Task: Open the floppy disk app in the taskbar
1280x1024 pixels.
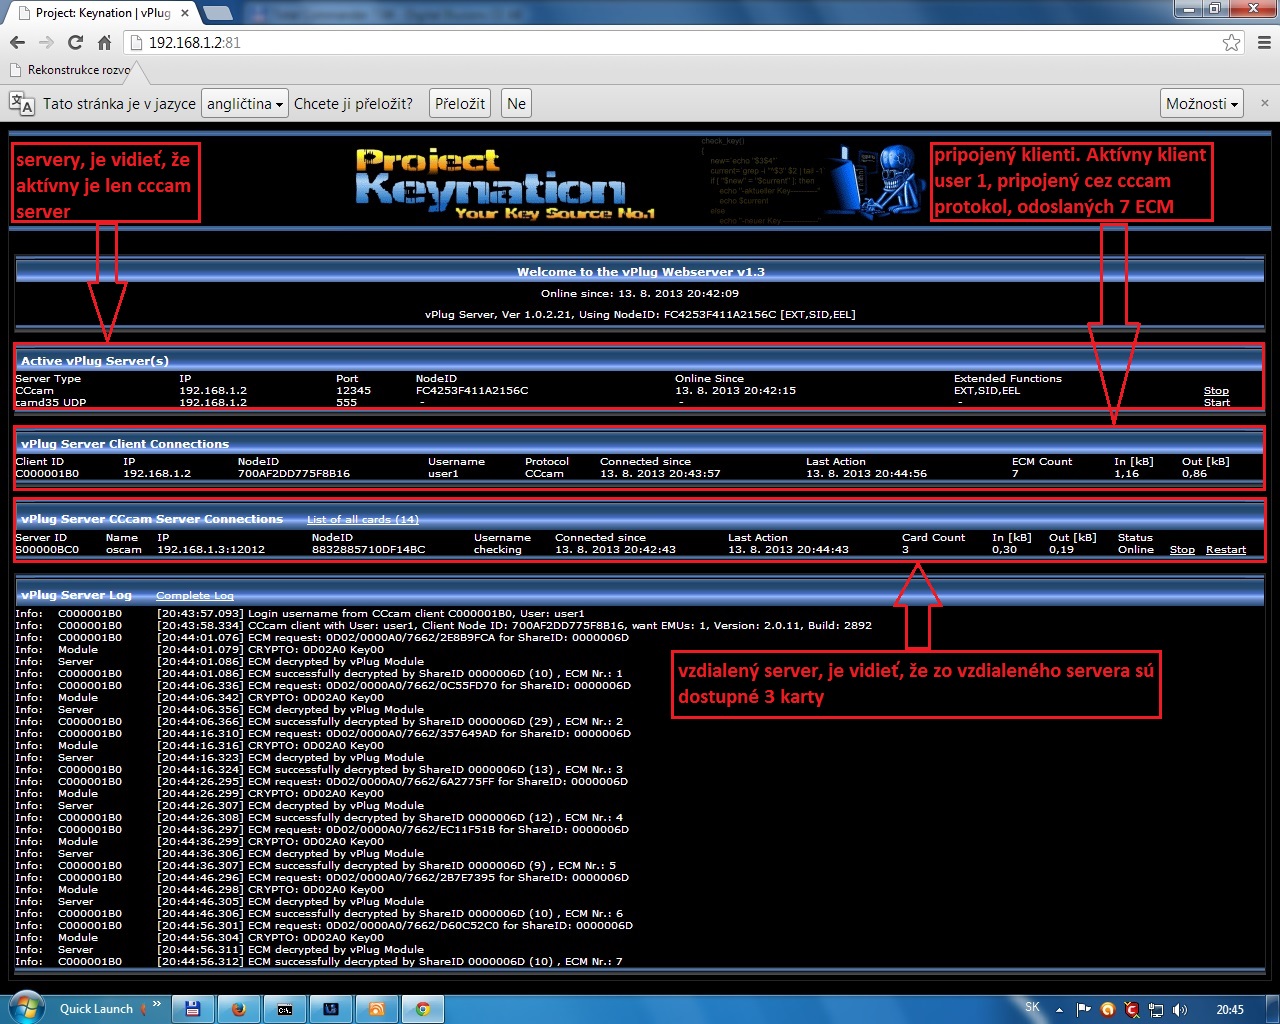Action: 193,1009
